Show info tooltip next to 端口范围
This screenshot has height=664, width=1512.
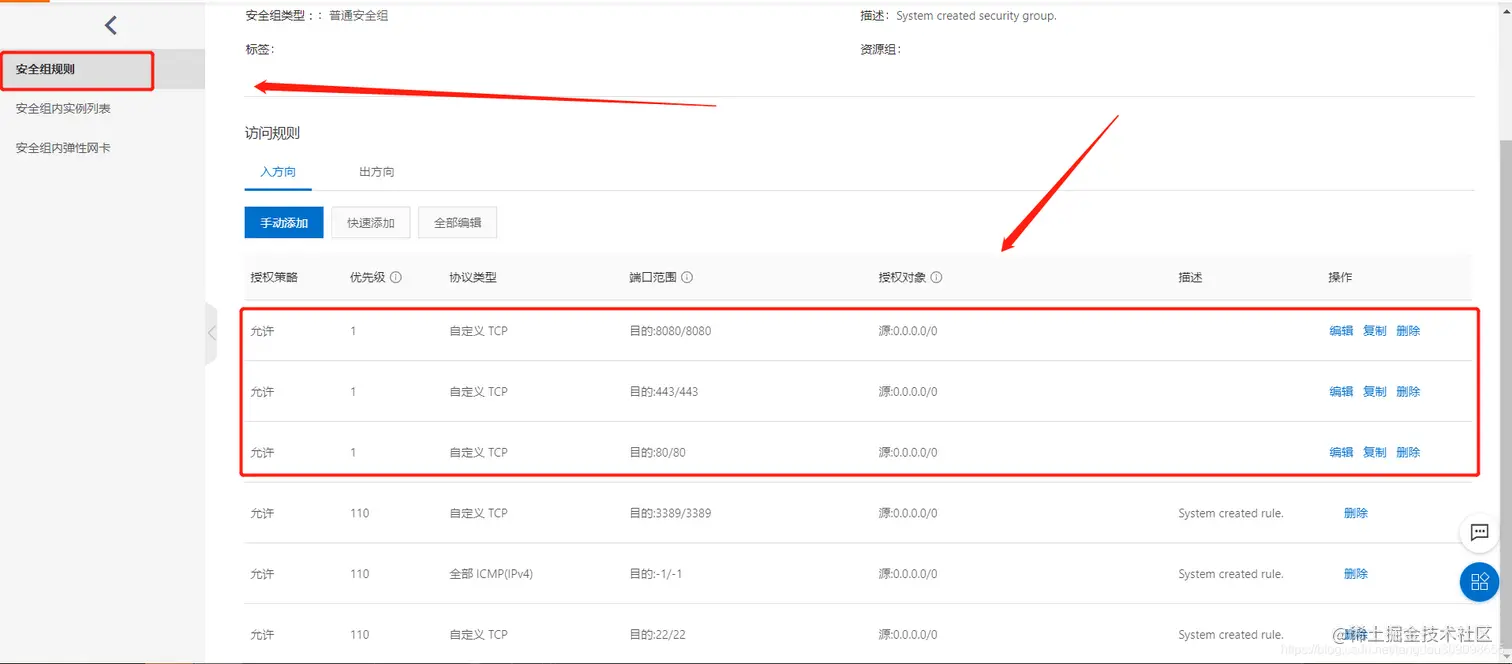coord(687,277)
